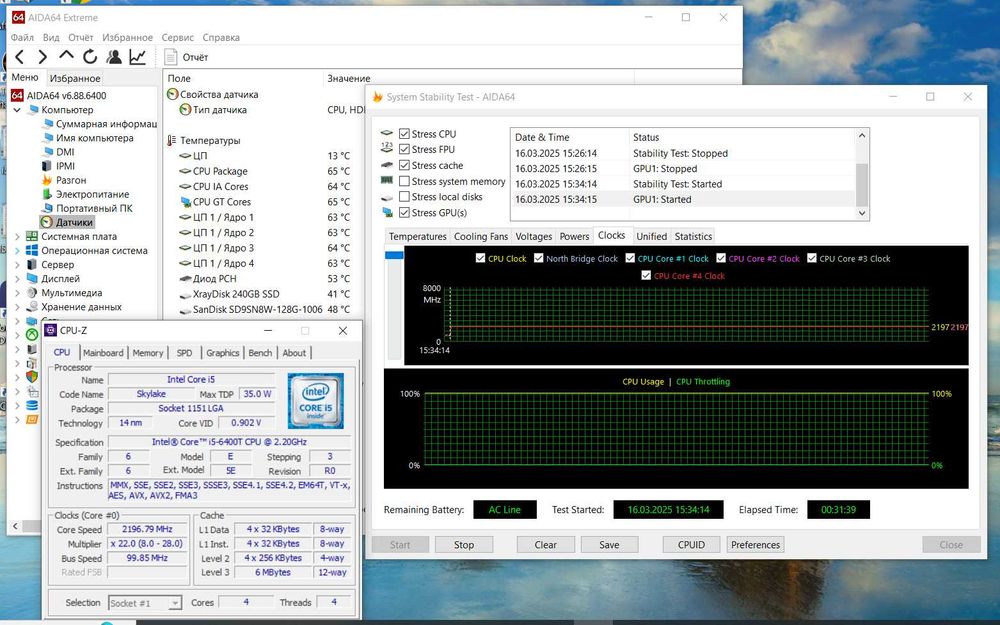Click the Значение column header
This screenshot has height=625, width=1000.
[x=349, y=78]
